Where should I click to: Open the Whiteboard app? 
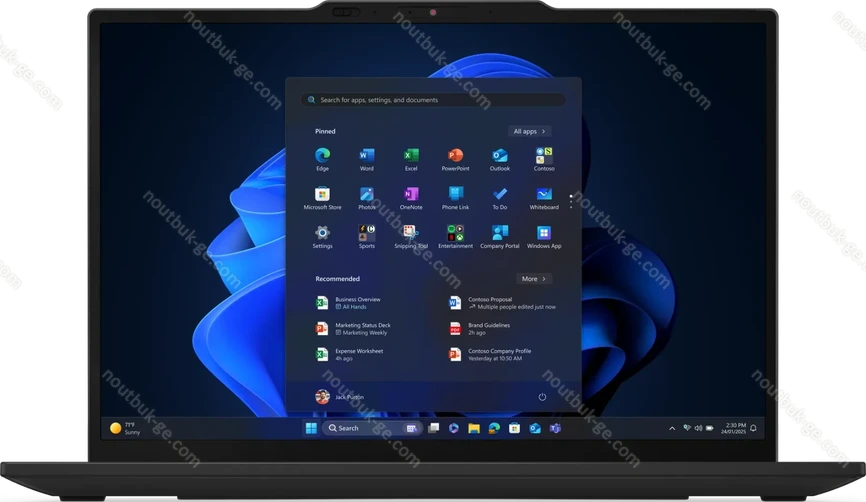[544, 194]
